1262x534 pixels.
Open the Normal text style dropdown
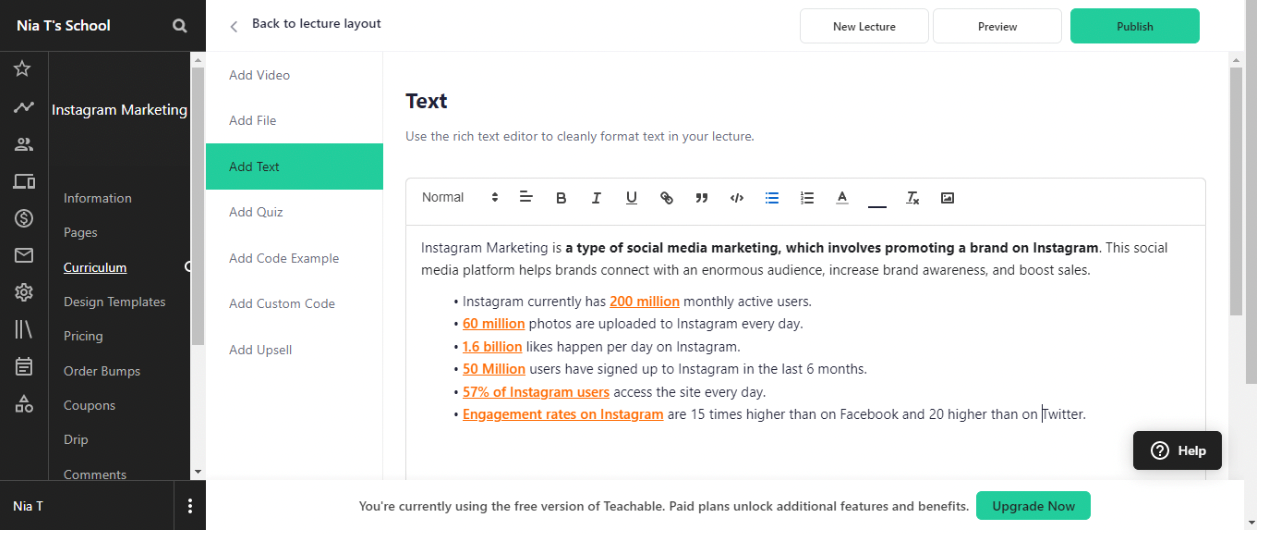(459, 198)
